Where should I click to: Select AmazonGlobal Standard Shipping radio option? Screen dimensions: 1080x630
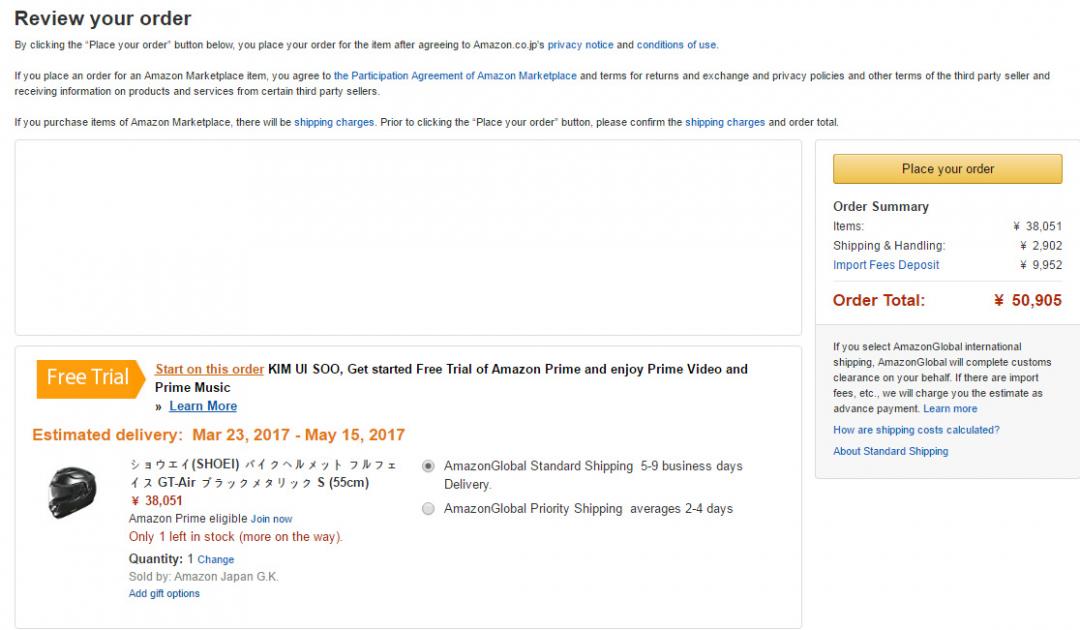tap(429, 466)
